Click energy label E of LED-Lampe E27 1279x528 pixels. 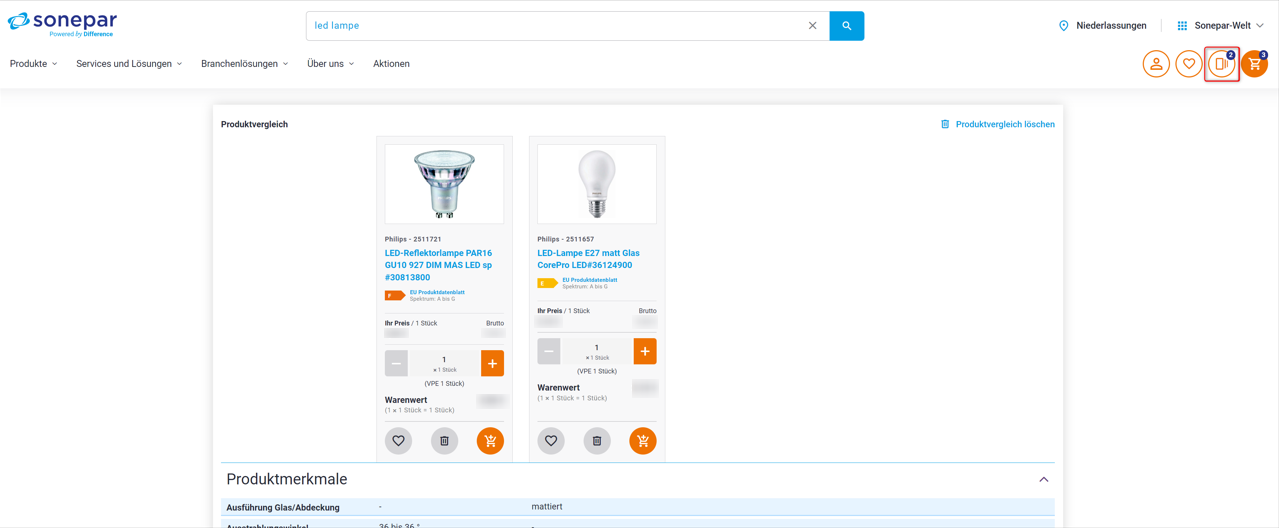coord(547,284)
